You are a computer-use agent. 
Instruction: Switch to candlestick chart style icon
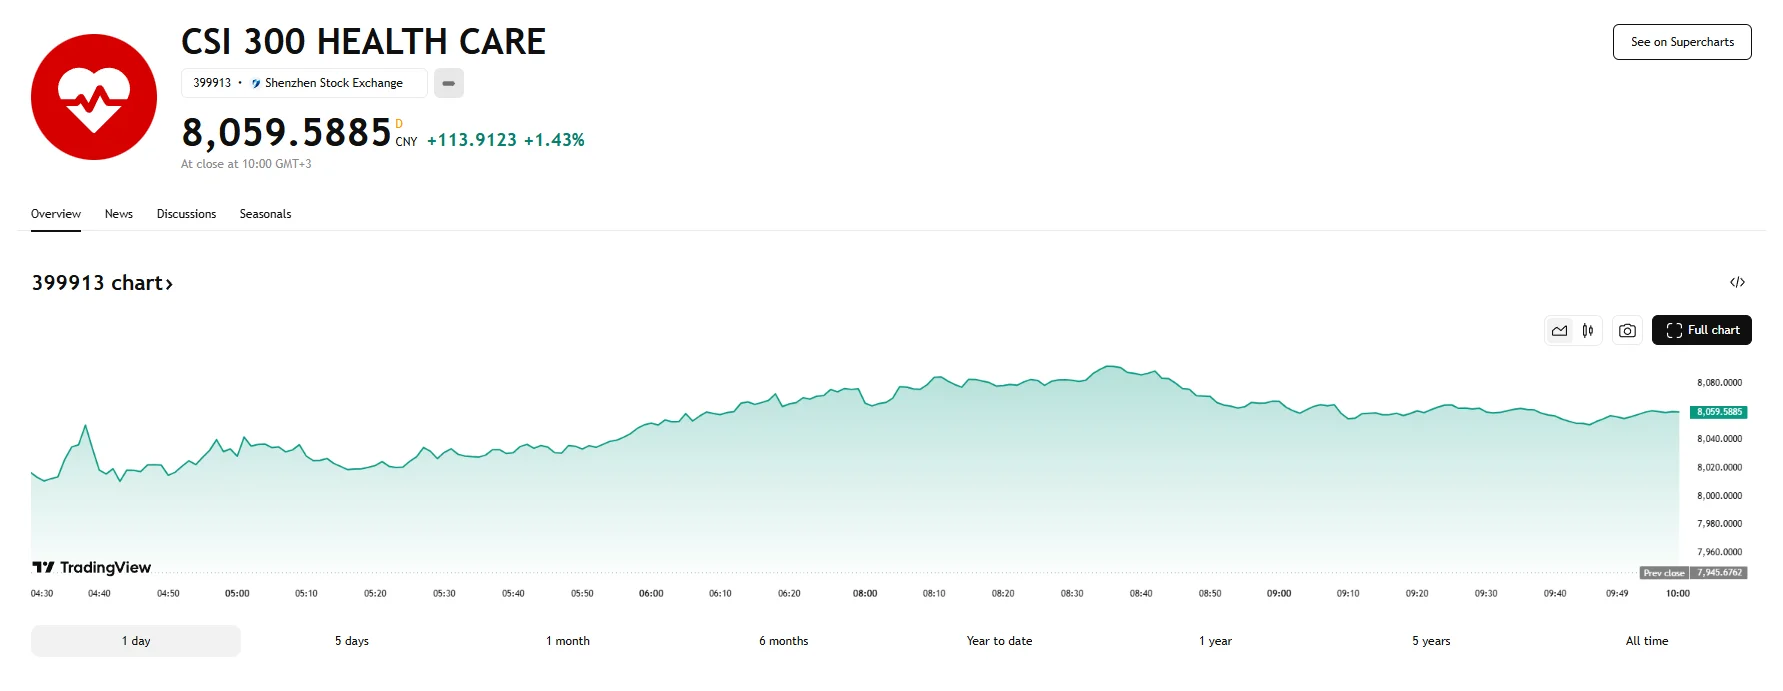(1588, 331)
